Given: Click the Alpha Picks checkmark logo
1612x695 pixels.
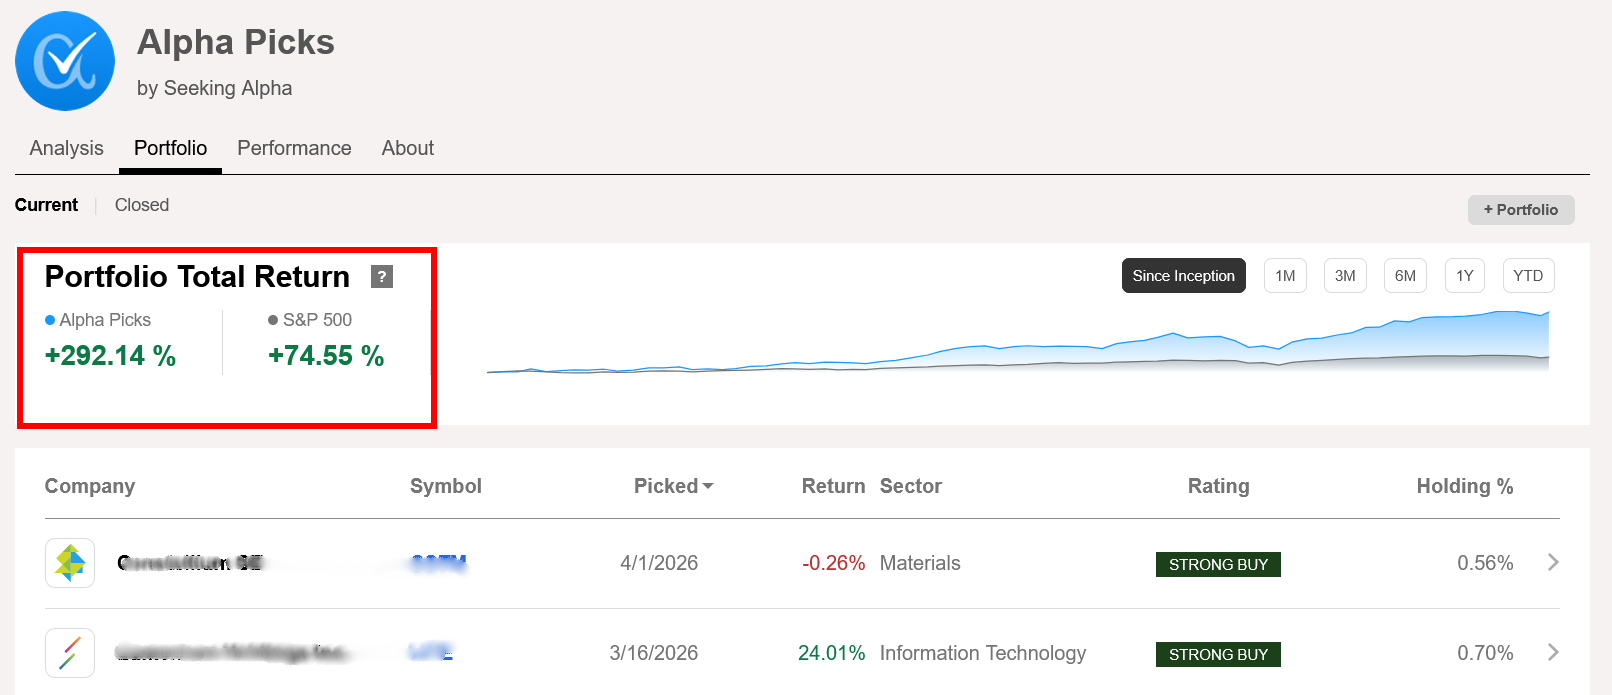Looking at the screenshot, I should (x=65, y=61).
